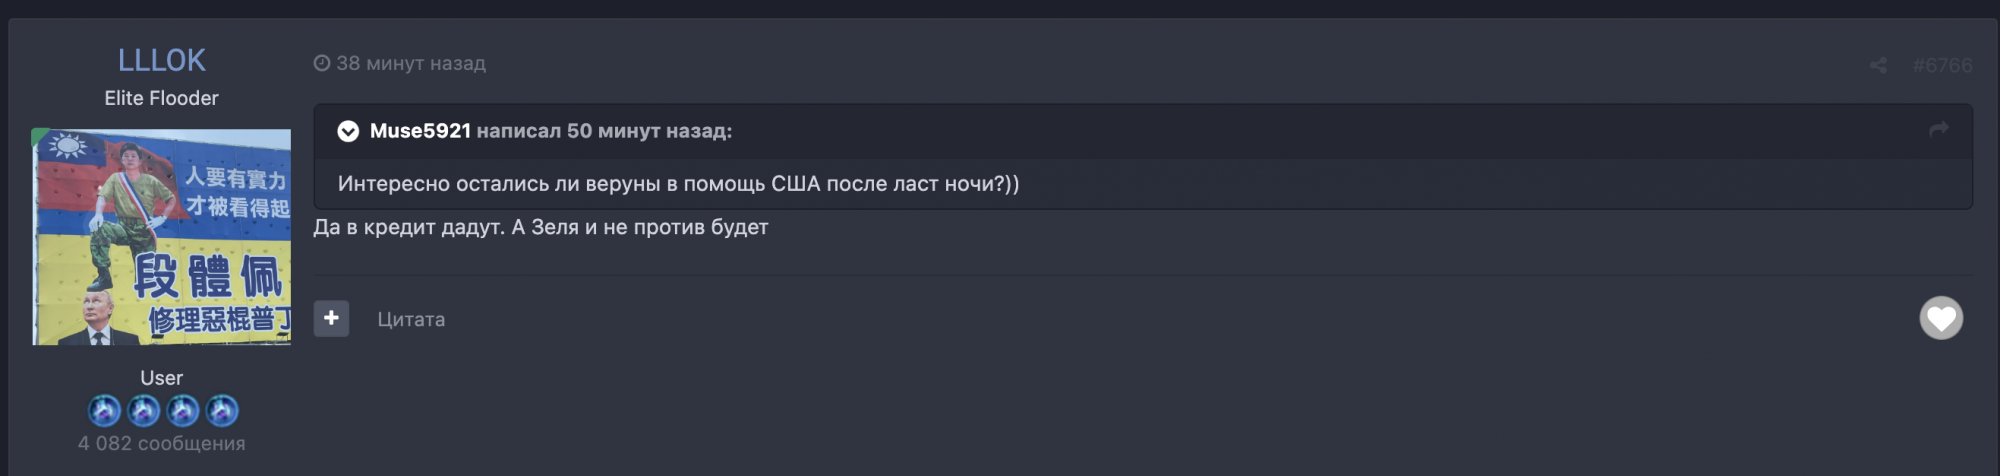Open post permalink #6766

click(1942, 66)
